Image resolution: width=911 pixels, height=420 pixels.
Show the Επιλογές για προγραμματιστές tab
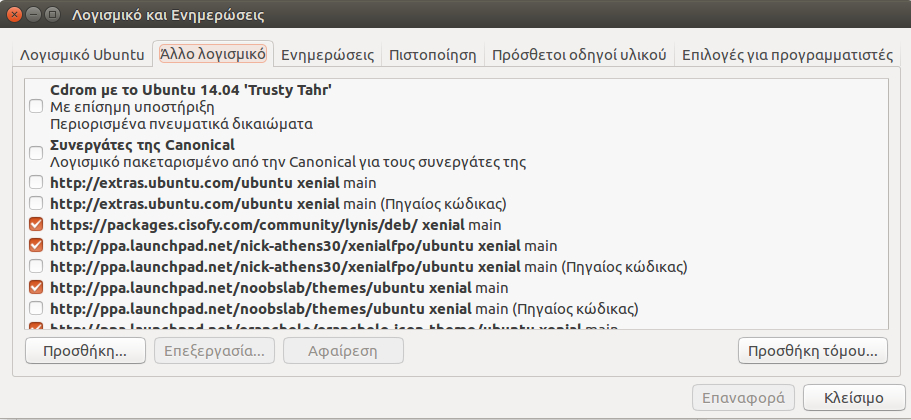787,55
